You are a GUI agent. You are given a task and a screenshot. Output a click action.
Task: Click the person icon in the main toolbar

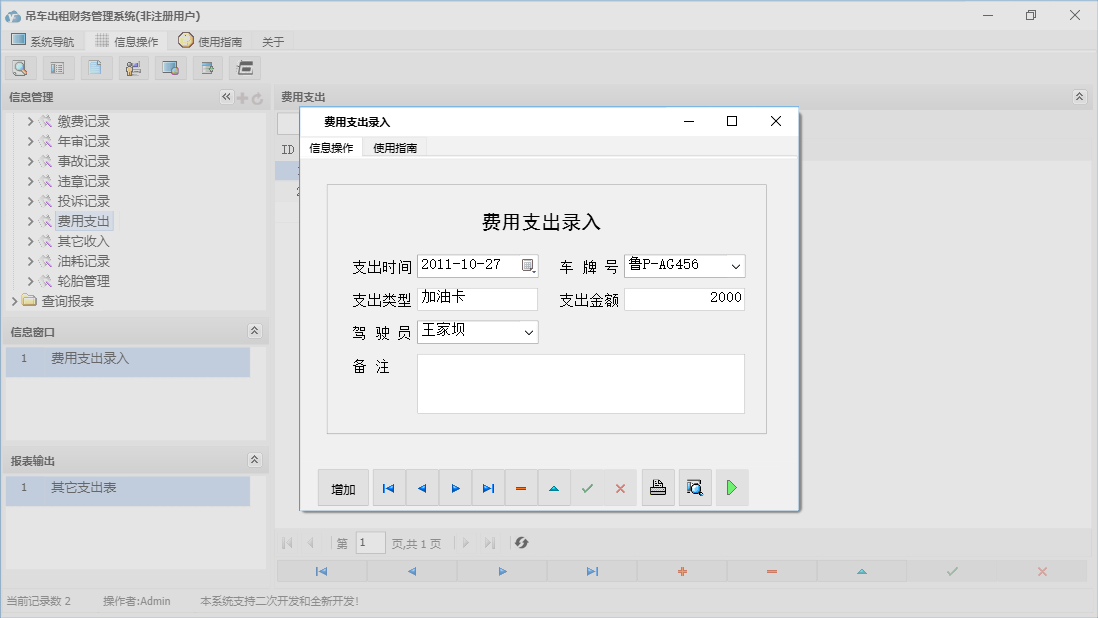pyautogui.click(x=133, y=67)
